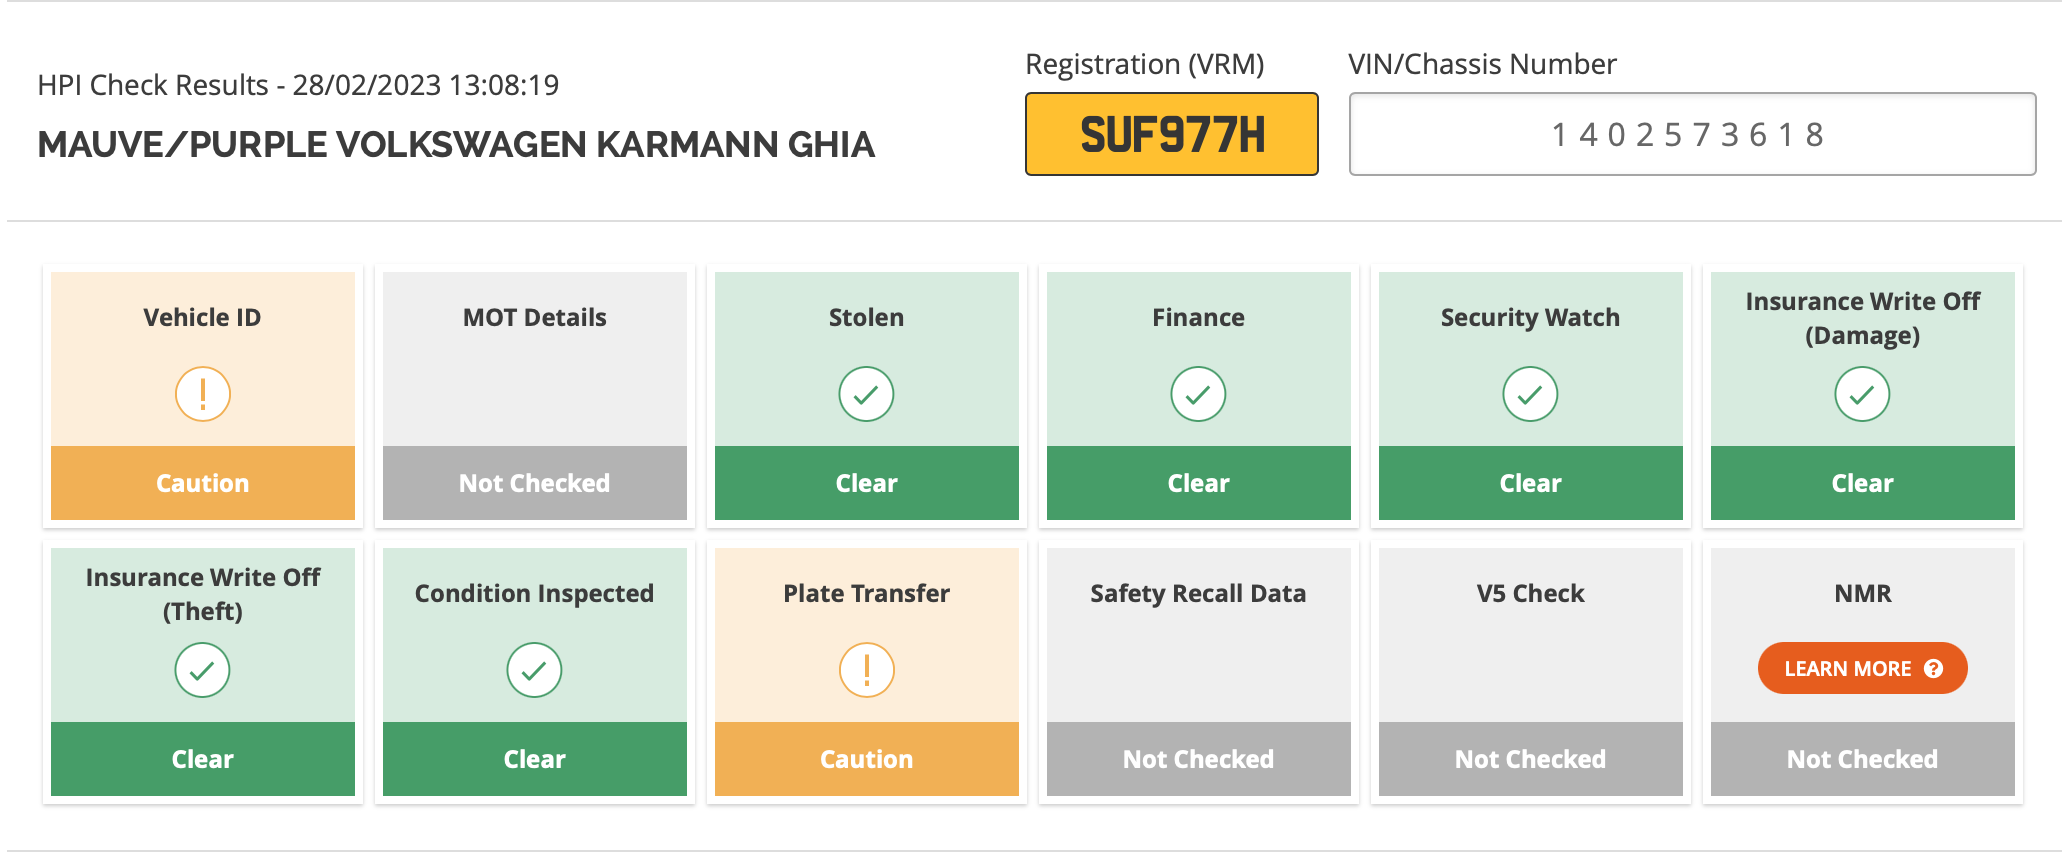This screenshot has height=856, width=2062.
Task: Click the Security Watch check mark icon
Action: [x=1530, y=394]
